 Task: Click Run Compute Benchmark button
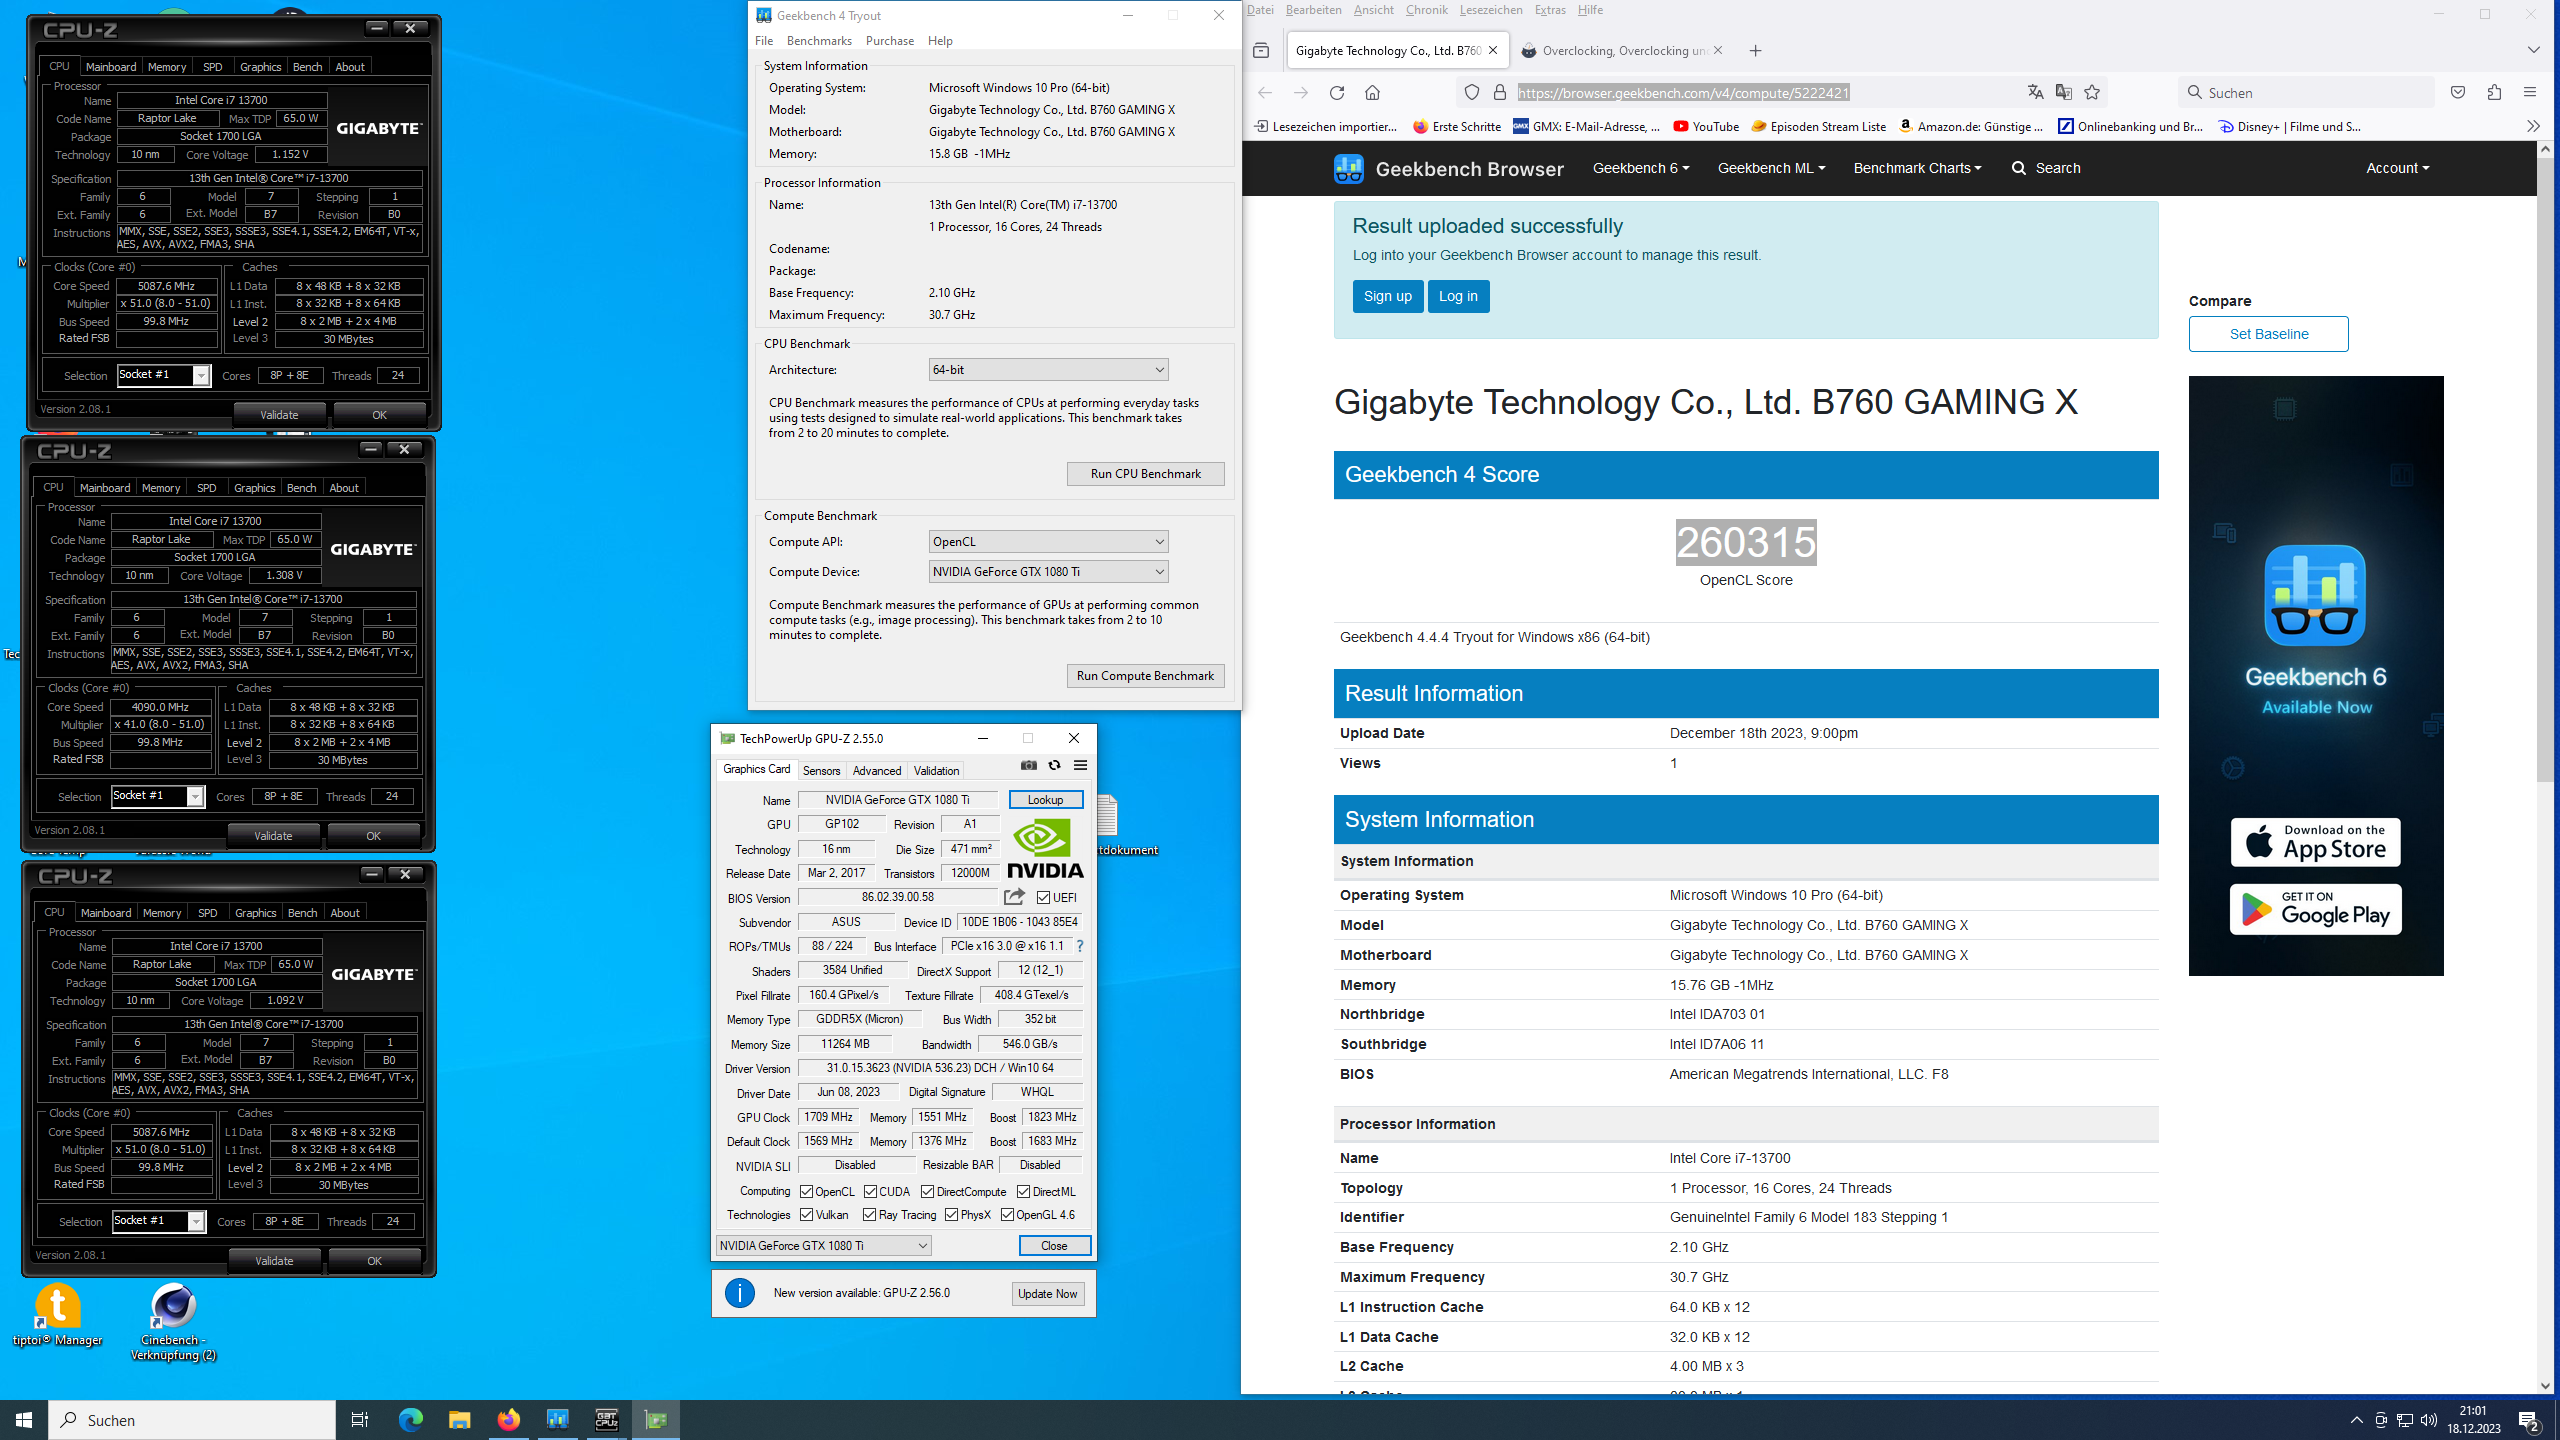(x=1145, y=676)
